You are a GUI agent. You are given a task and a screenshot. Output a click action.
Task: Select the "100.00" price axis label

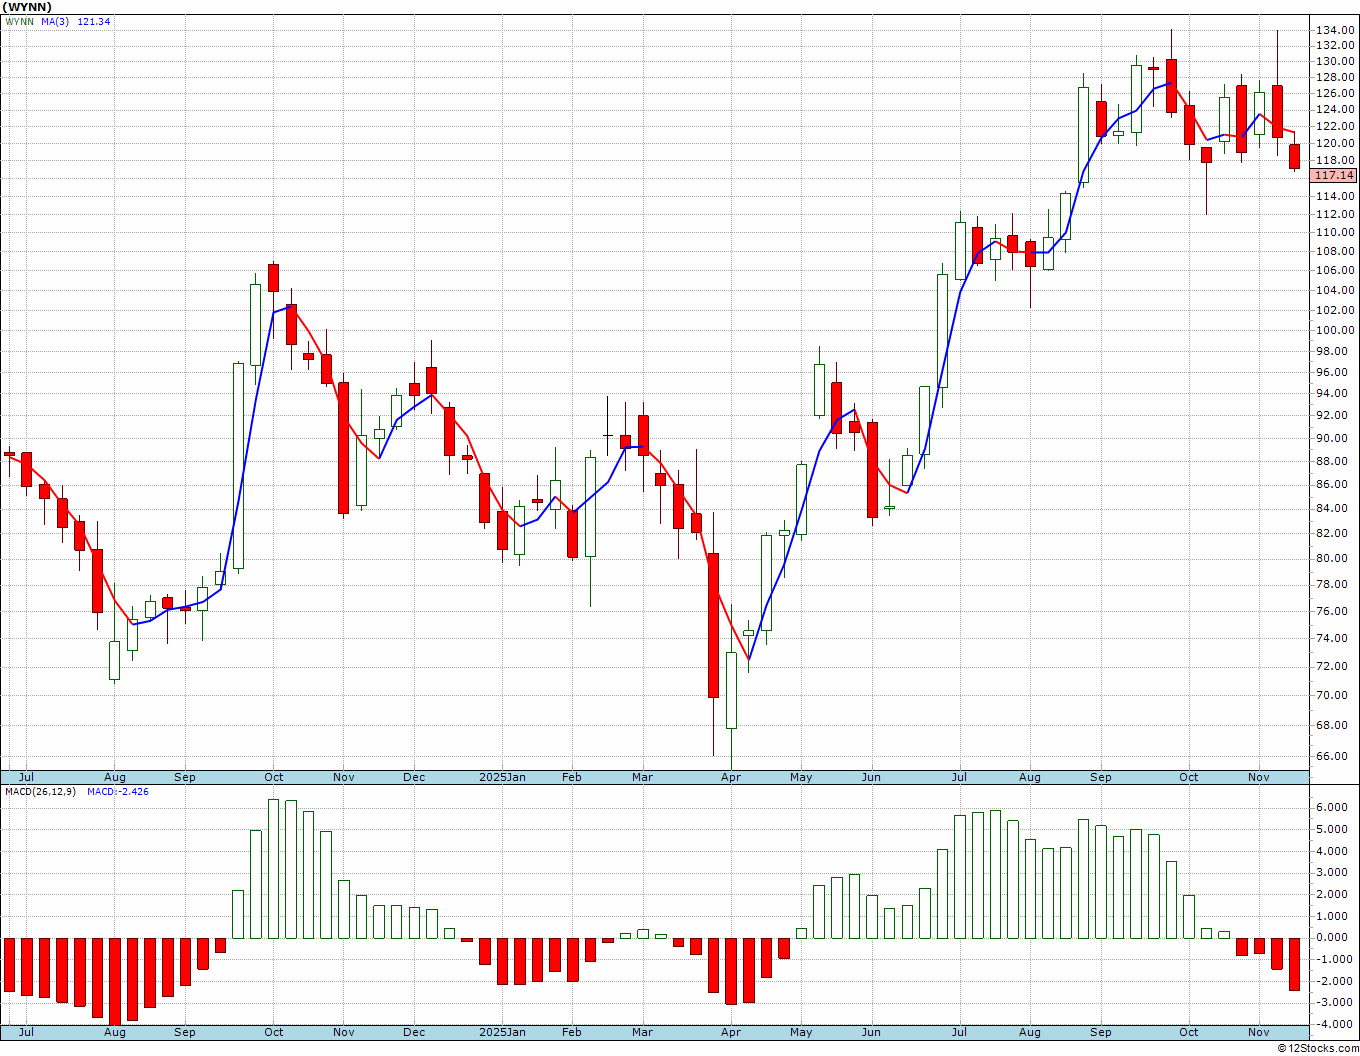(1336, 330)
